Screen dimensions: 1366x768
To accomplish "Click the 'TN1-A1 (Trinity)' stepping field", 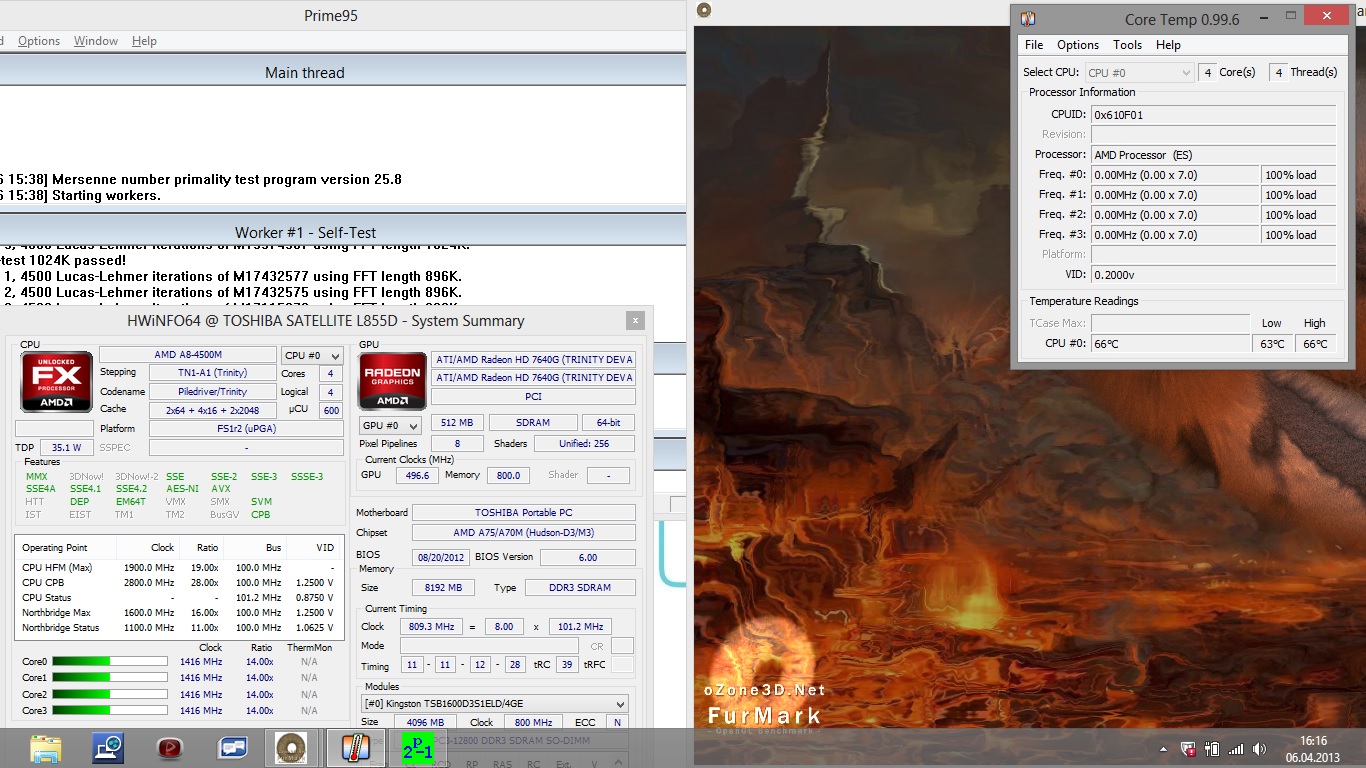I will click(x=212, y=373).
